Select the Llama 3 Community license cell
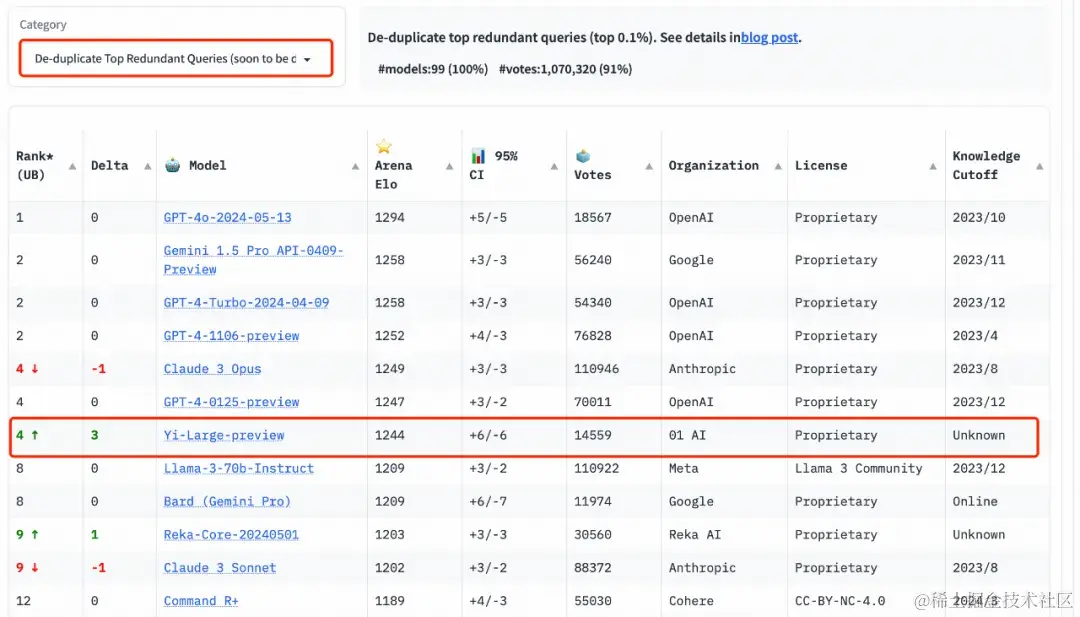This screenshot has width=1080, height=617. point(858,468)
